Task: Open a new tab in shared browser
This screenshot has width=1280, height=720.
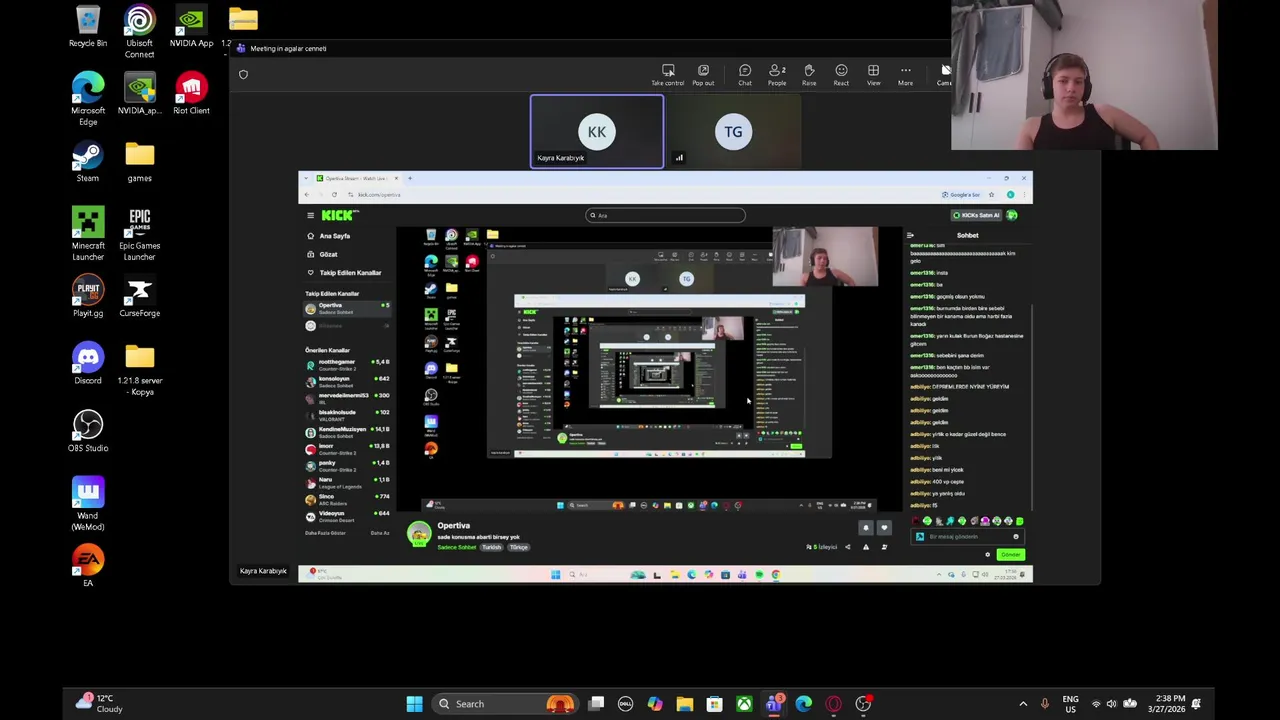Action: (409, 178)
